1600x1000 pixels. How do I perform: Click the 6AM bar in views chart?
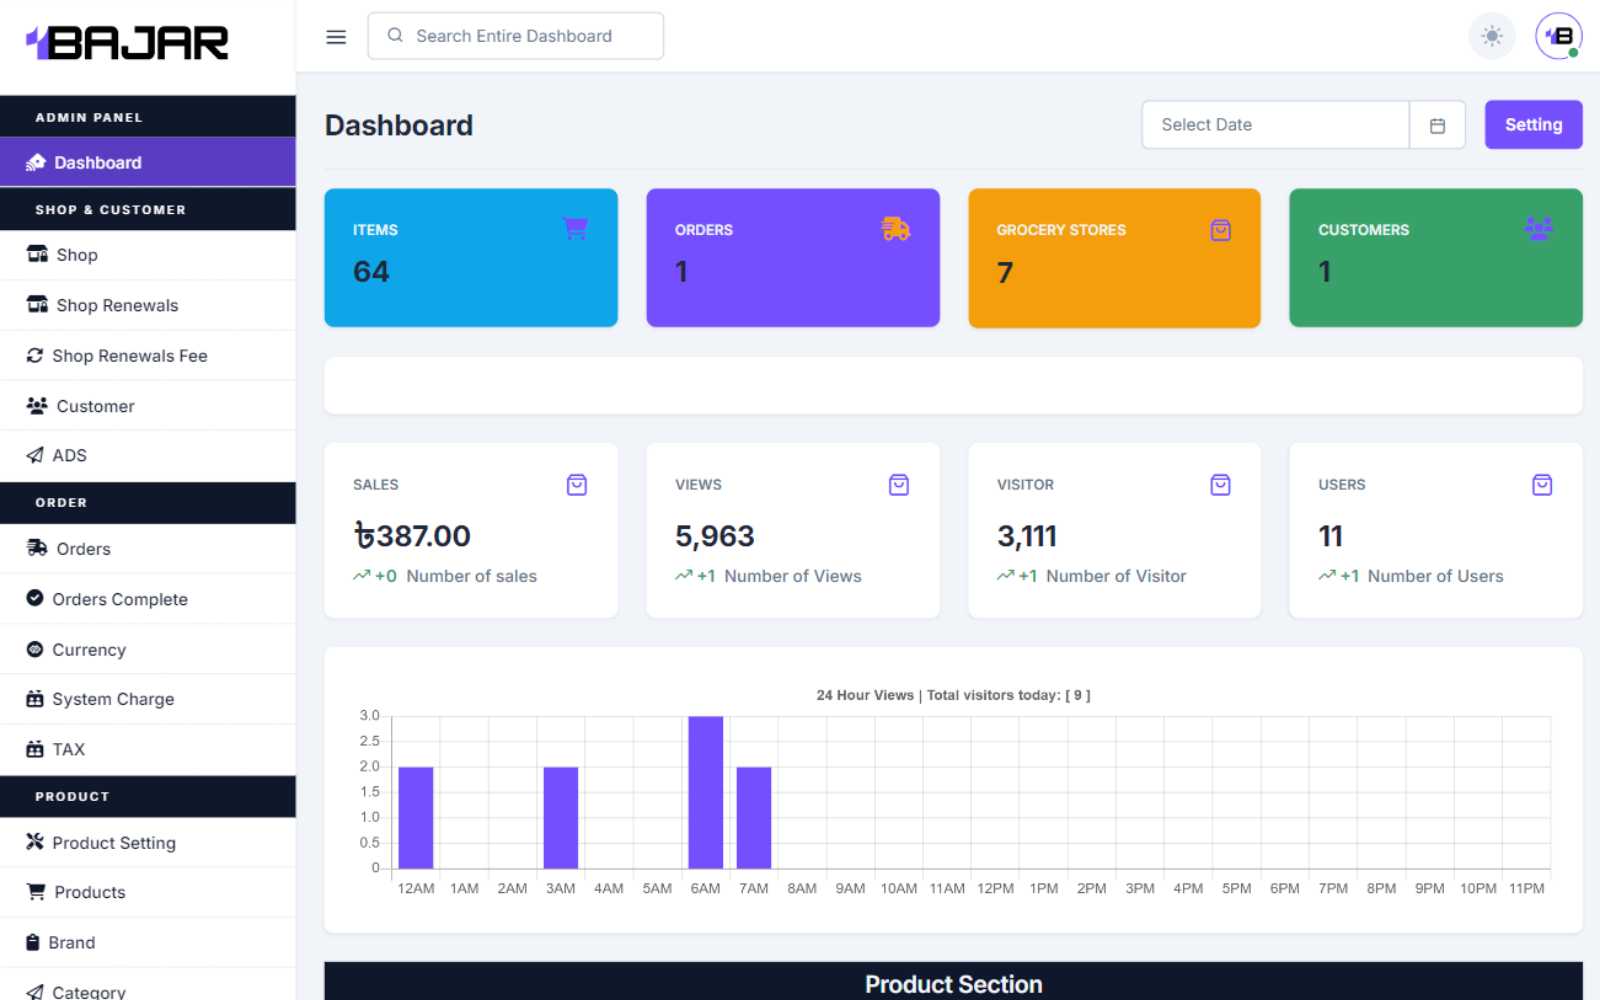click(705, 792)
